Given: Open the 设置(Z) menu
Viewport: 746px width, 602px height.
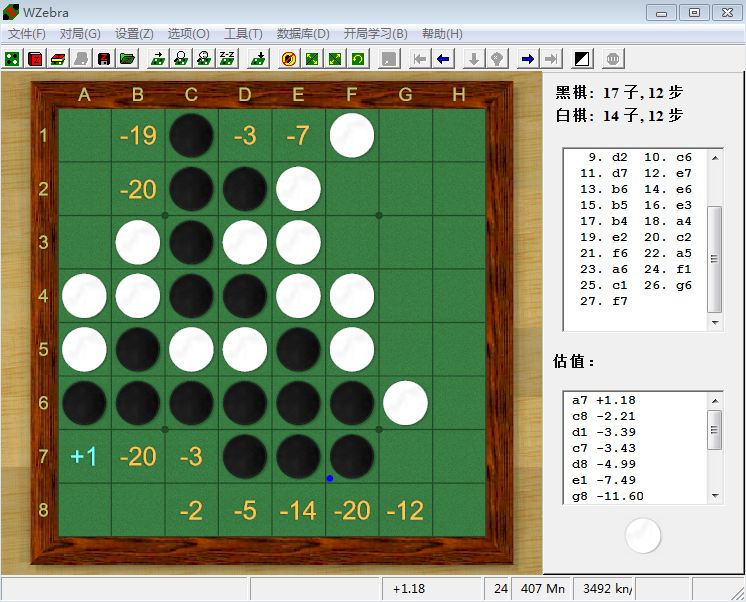Looking at the screenshot, I should 134,34.
